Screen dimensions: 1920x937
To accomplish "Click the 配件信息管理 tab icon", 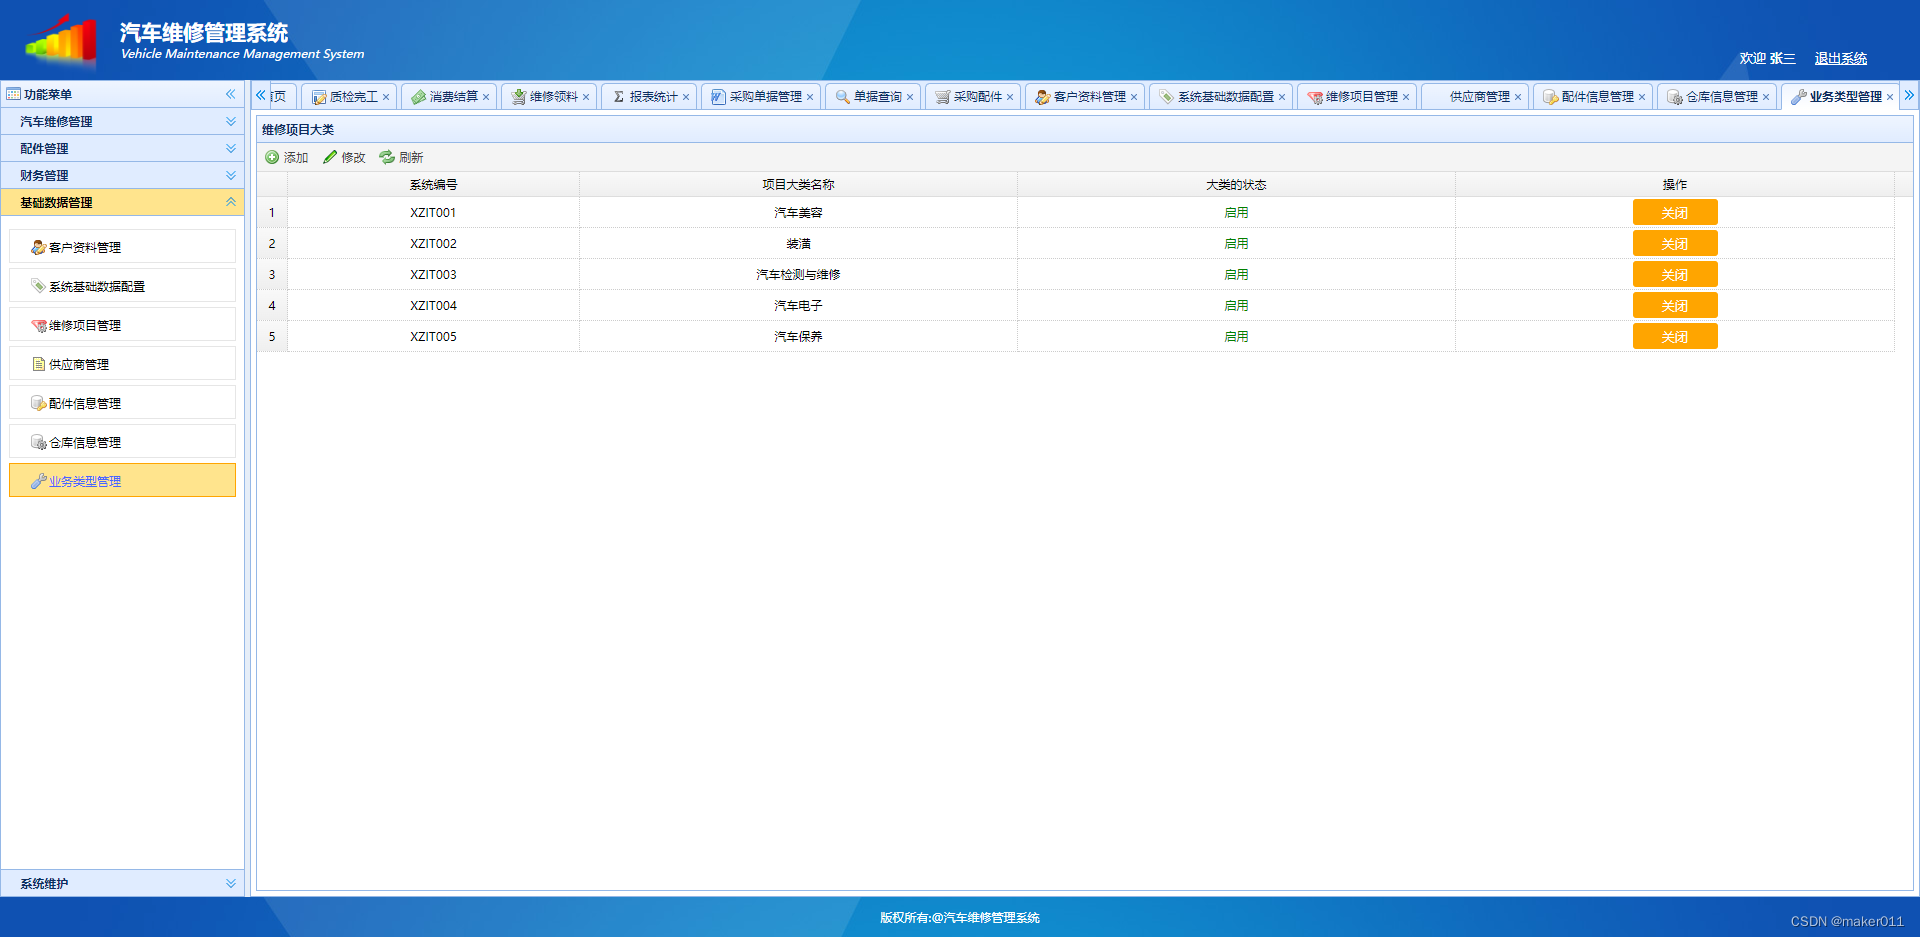I will click(x=1551, y=97).
